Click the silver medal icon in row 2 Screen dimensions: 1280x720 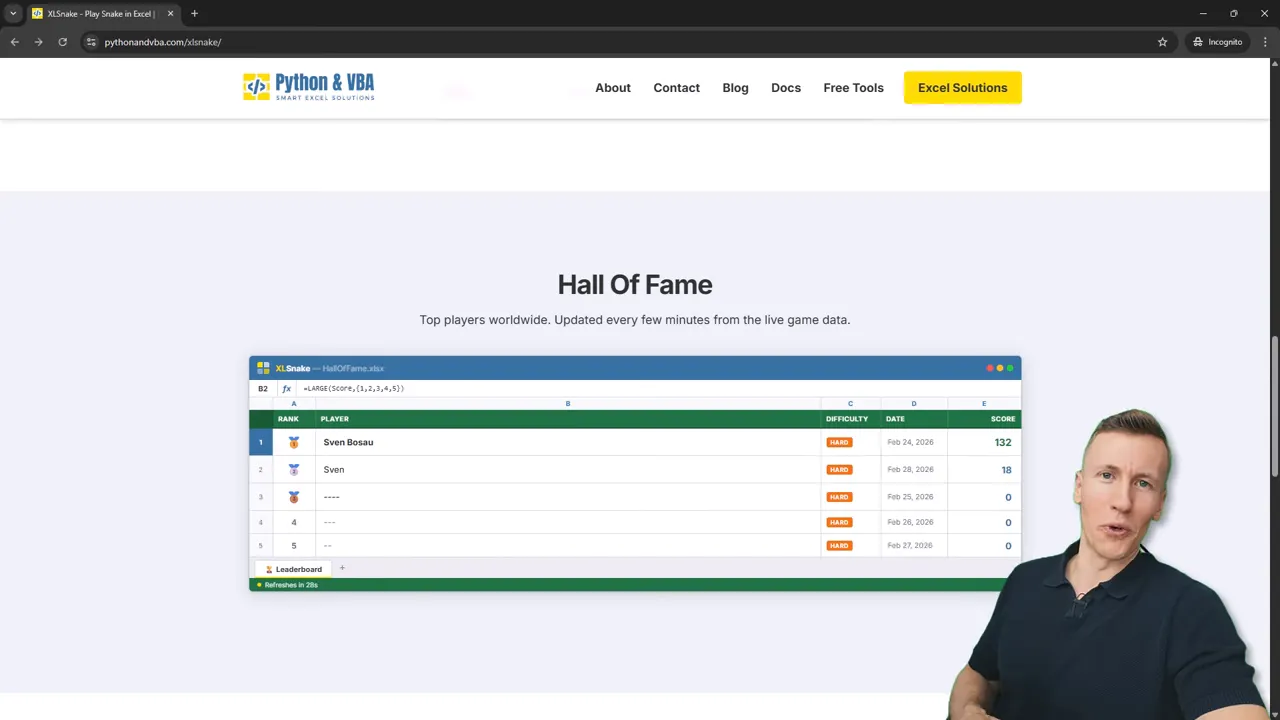pyautogui.click(x=294, y=470)
